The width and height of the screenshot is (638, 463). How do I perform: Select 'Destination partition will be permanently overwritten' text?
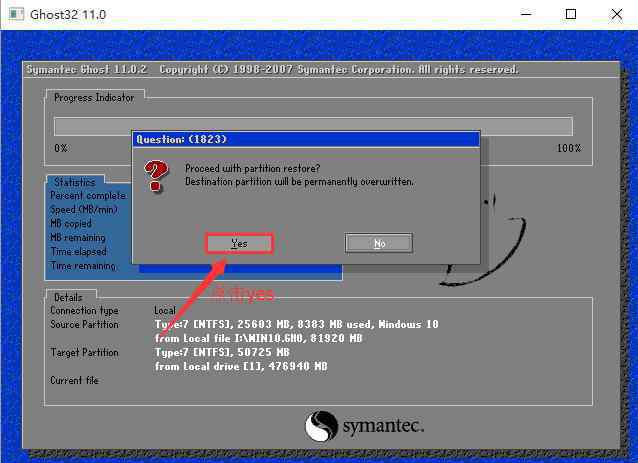click(299, 181)
